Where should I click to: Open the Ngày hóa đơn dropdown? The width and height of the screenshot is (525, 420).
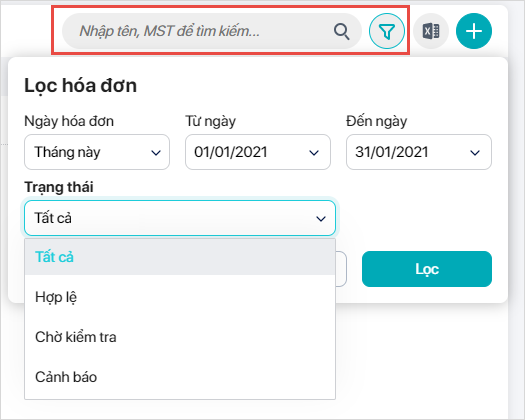pyautogui.click(x=97, y=152)
